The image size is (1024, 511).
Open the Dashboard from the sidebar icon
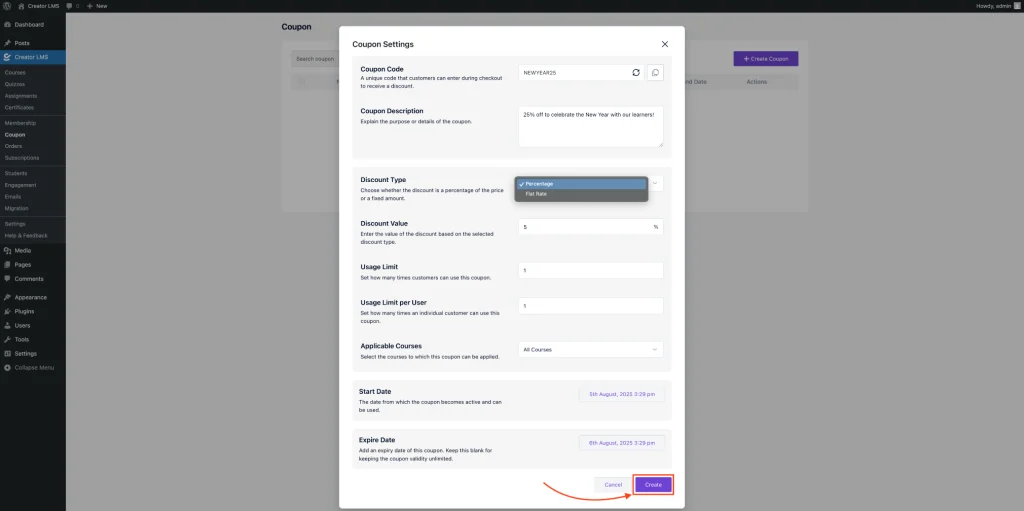tap(7, 24)
